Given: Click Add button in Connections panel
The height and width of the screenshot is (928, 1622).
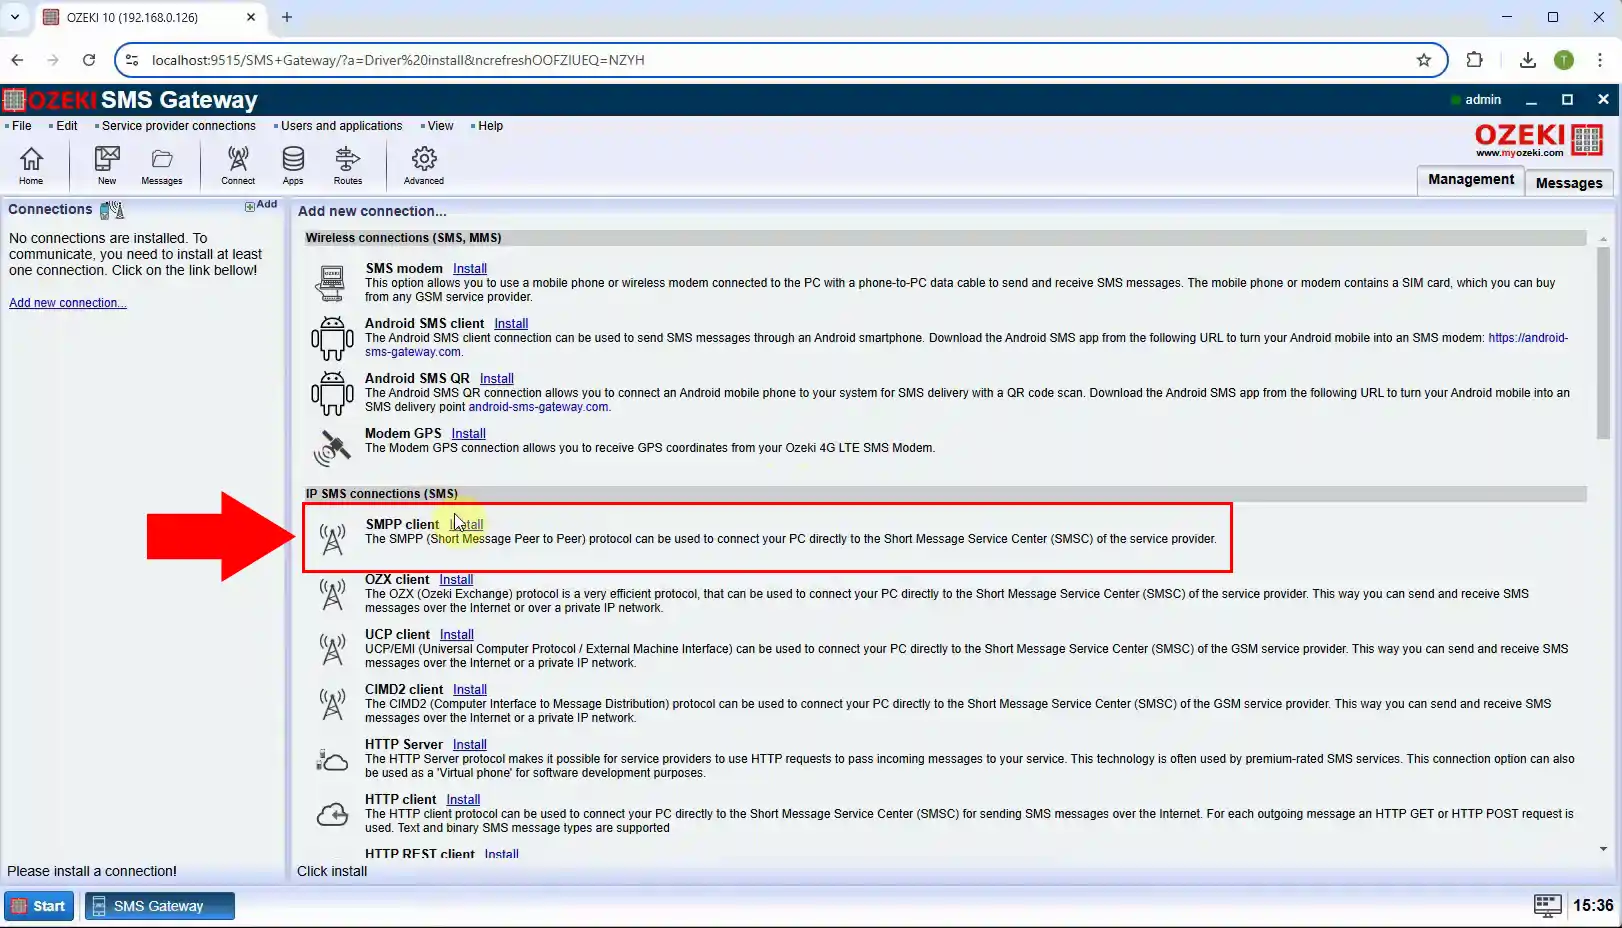Looking at the screenshot, I should (x=261, y=205).
